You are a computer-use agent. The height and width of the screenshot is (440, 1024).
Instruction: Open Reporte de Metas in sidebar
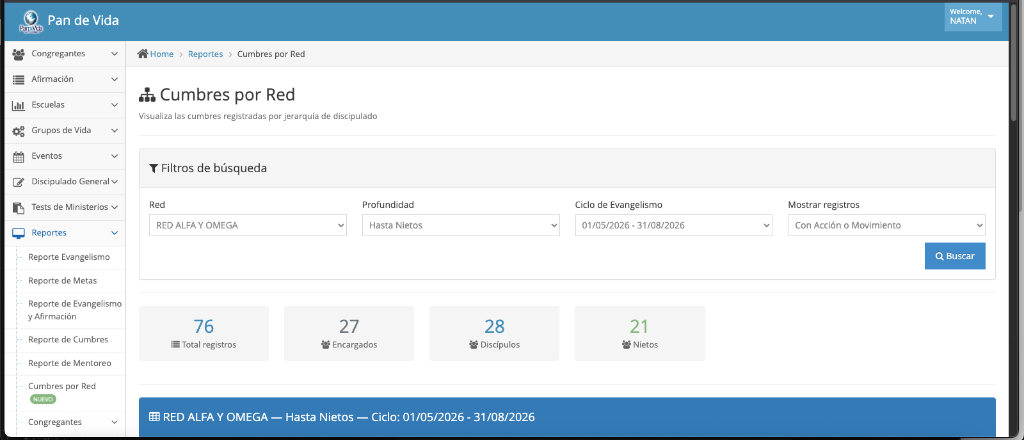coord(62,281)
